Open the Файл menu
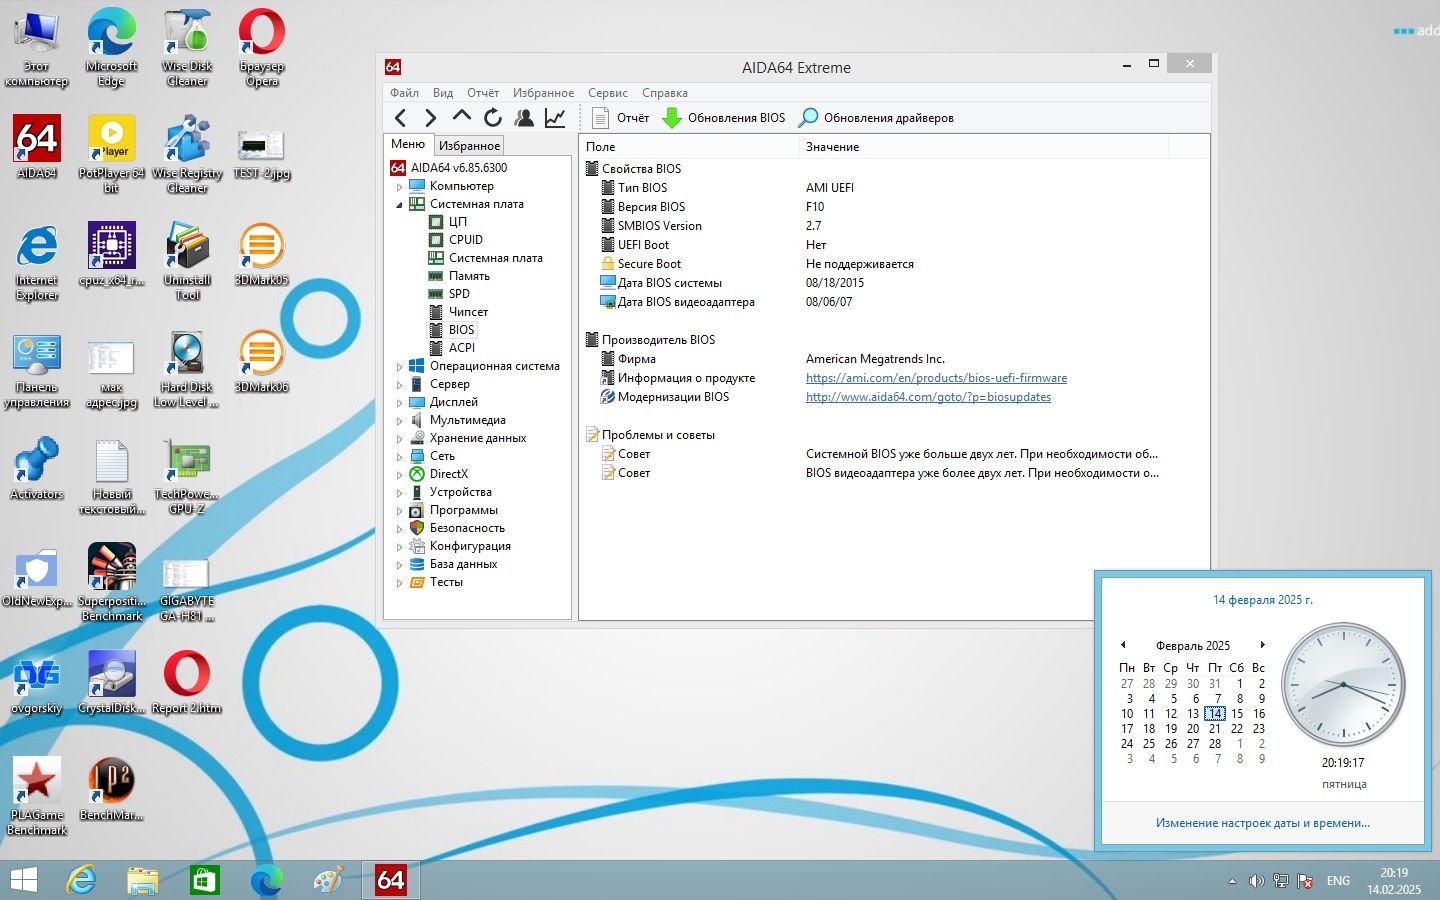 (404, 93)
